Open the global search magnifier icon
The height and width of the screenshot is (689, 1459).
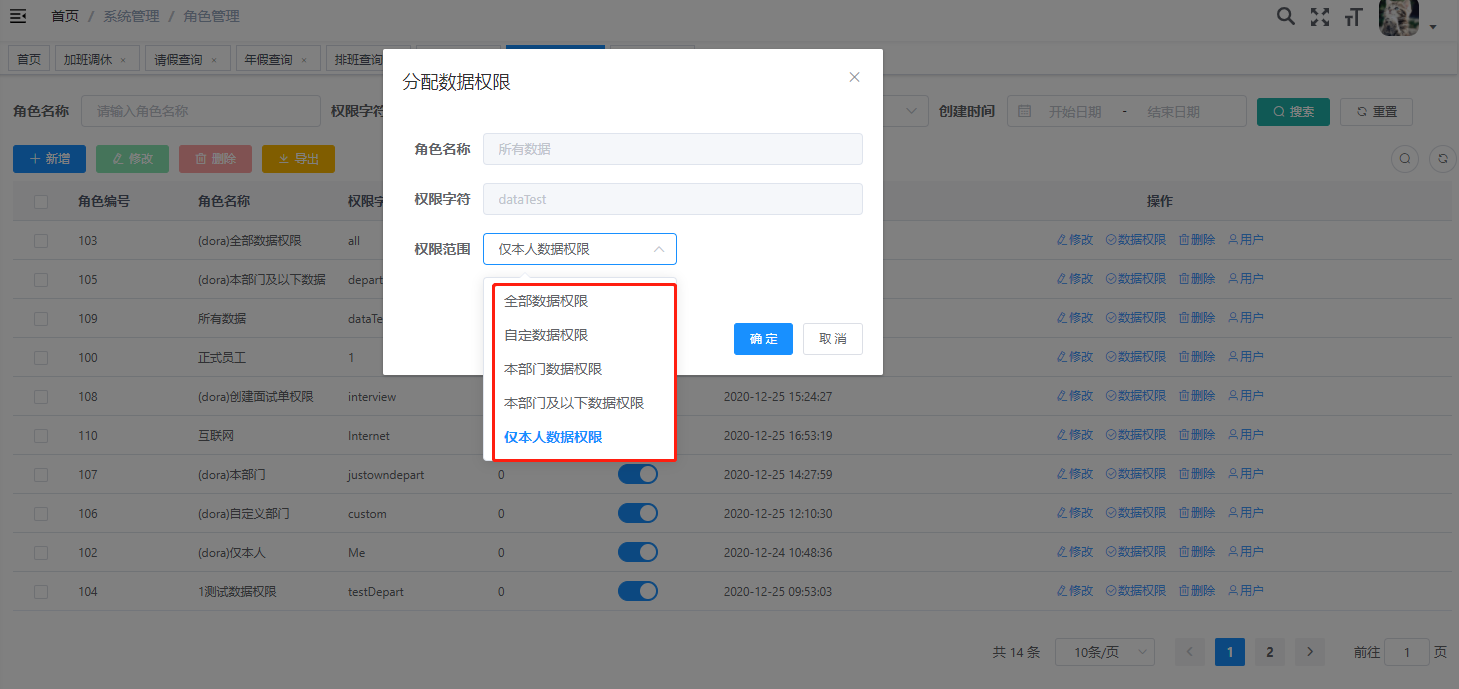point(1285,16)
